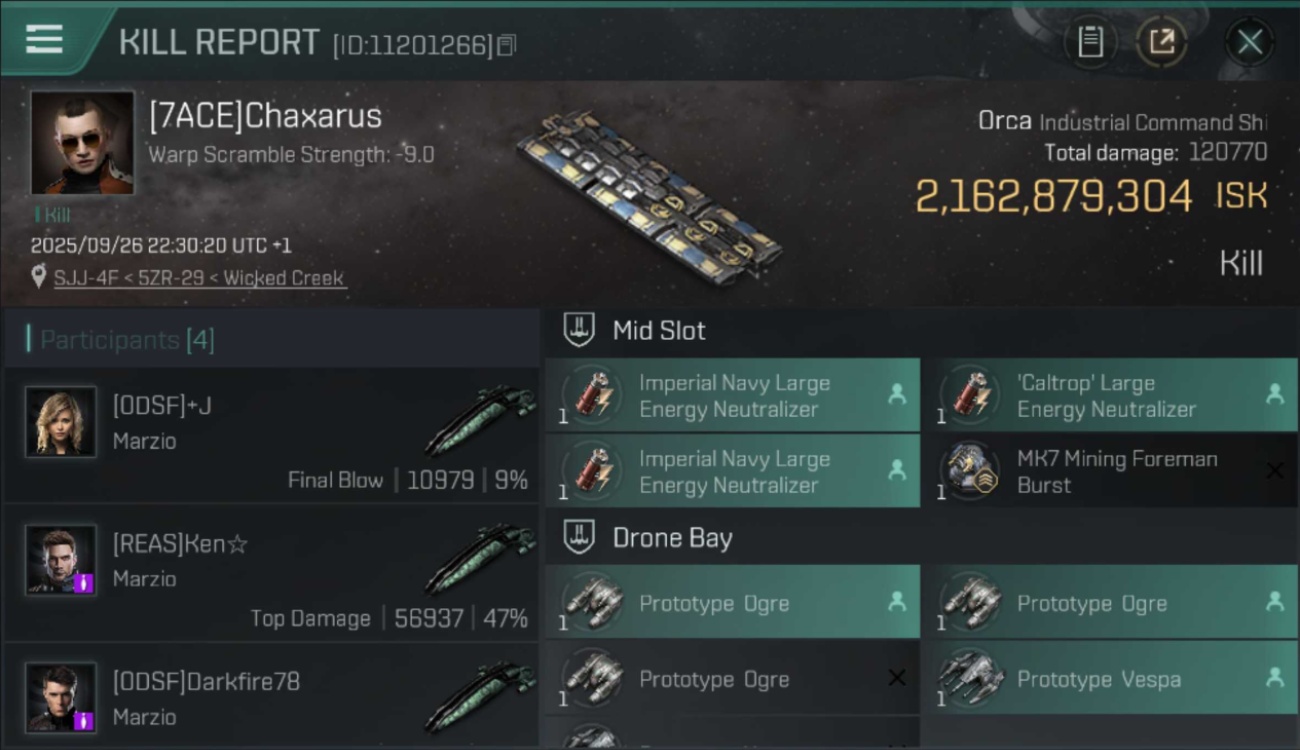Copy the kill report ID
The width and height of the screenshot is (1300, 750).
pos(507,45)
